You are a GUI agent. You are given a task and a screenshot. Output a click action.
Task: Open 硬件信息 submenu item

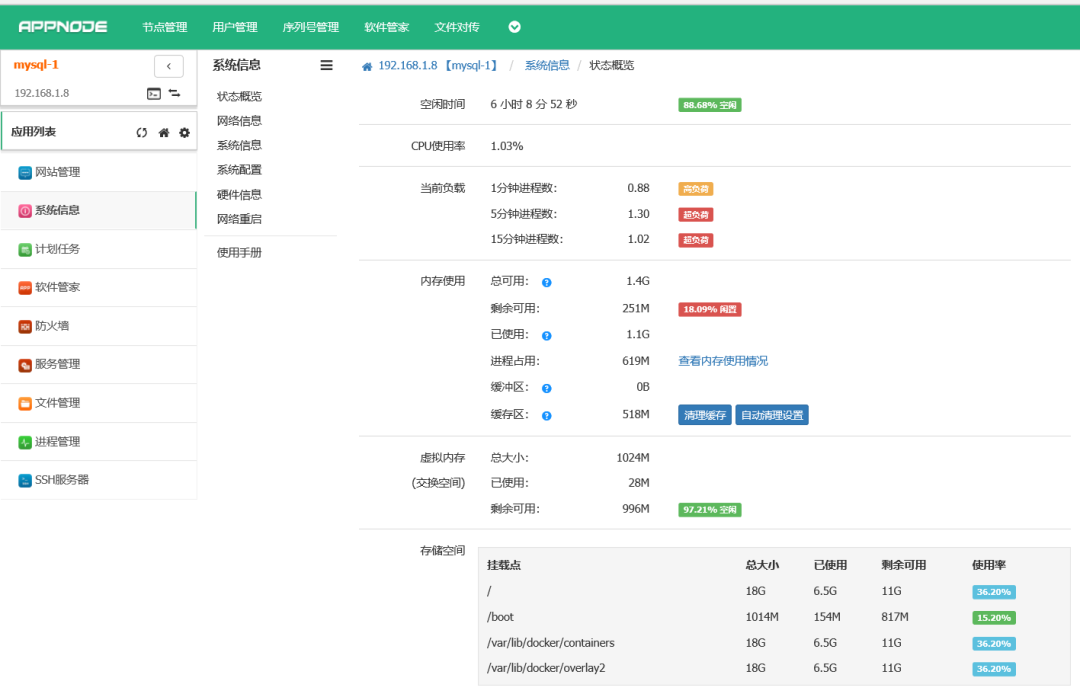click(239, 195)
